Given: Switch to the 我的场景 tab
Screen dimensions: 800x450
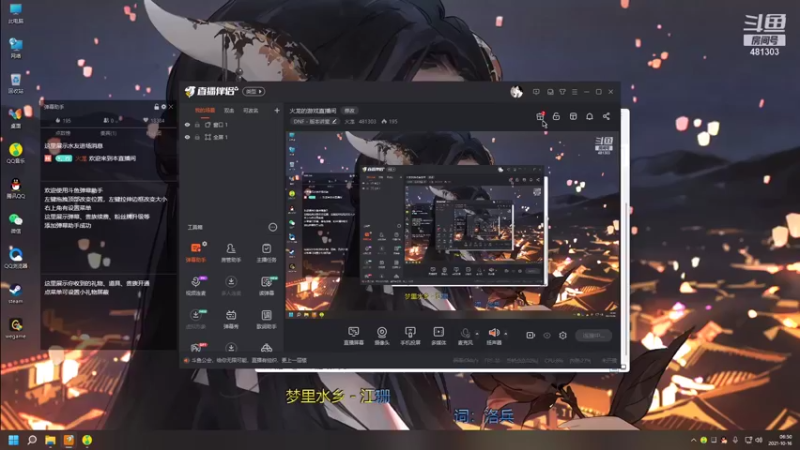Looking at the screenshot, I should click(x=205, y=110).
